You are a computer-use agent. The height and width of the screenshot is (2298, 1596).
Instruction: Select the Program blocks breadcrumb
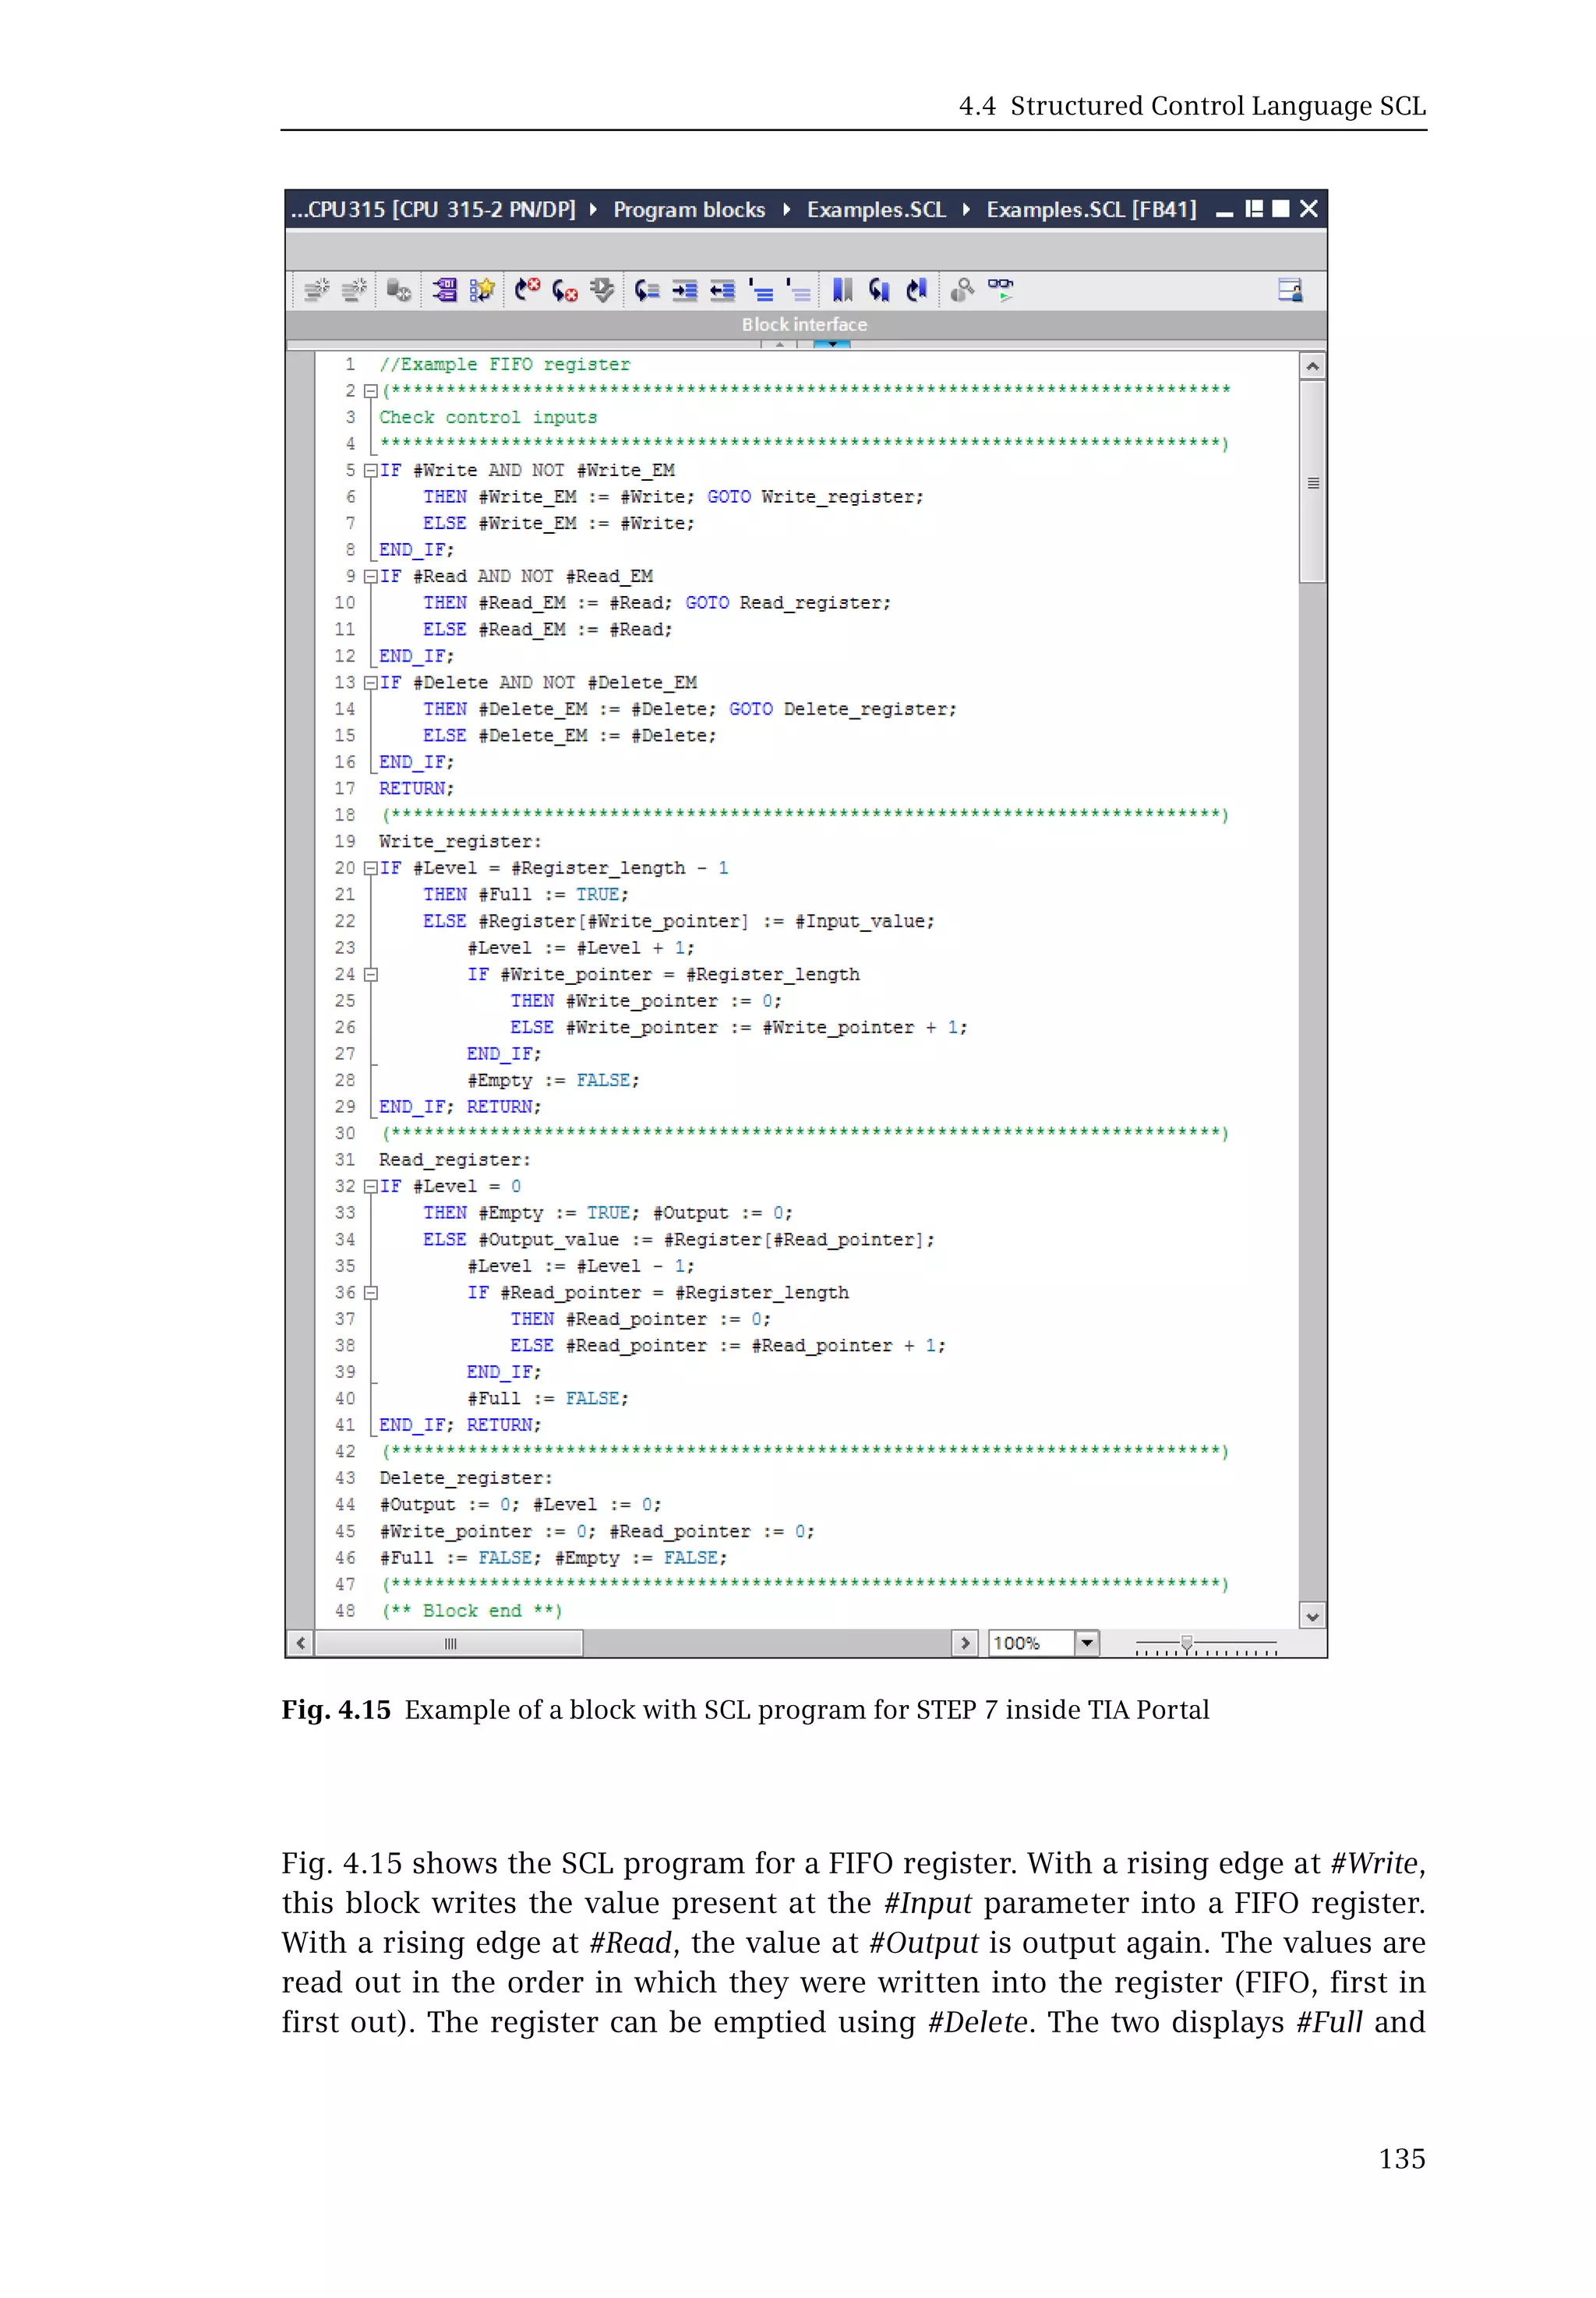pos(689,210)
